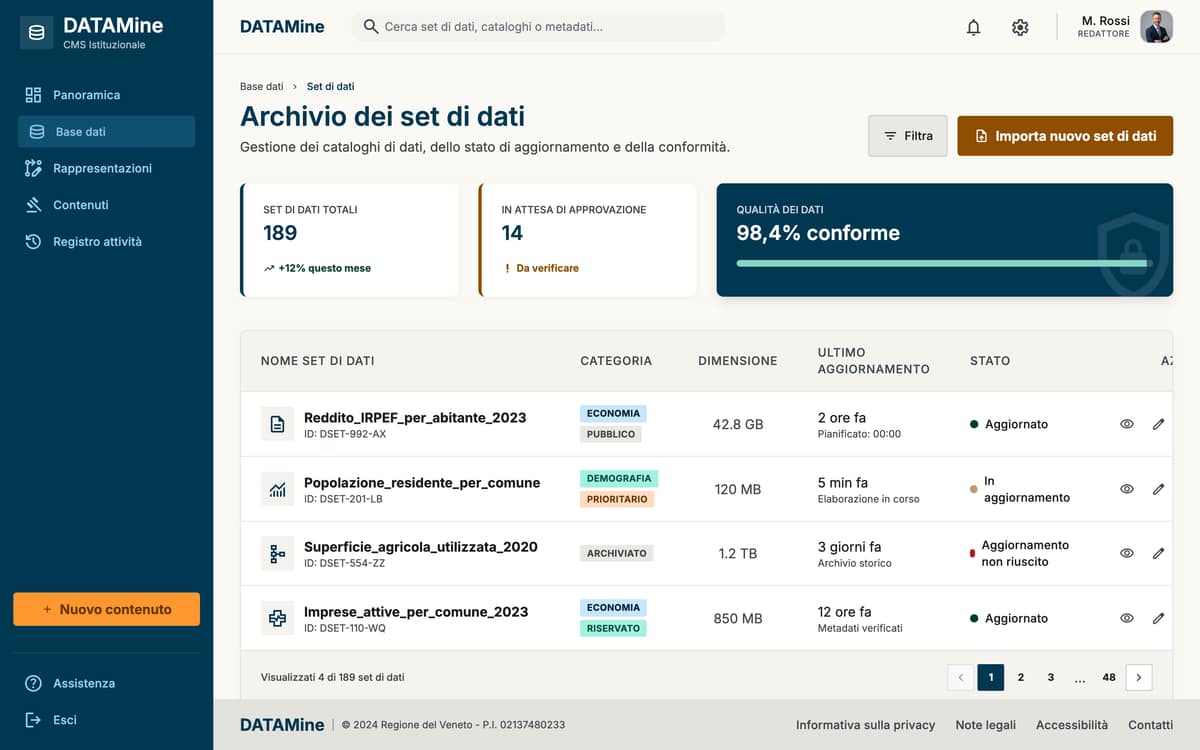This screenshot has width=1200, height=750.
Task: Click the IN ATTESA DI APPROVAZIONE card
Action: 588,240
